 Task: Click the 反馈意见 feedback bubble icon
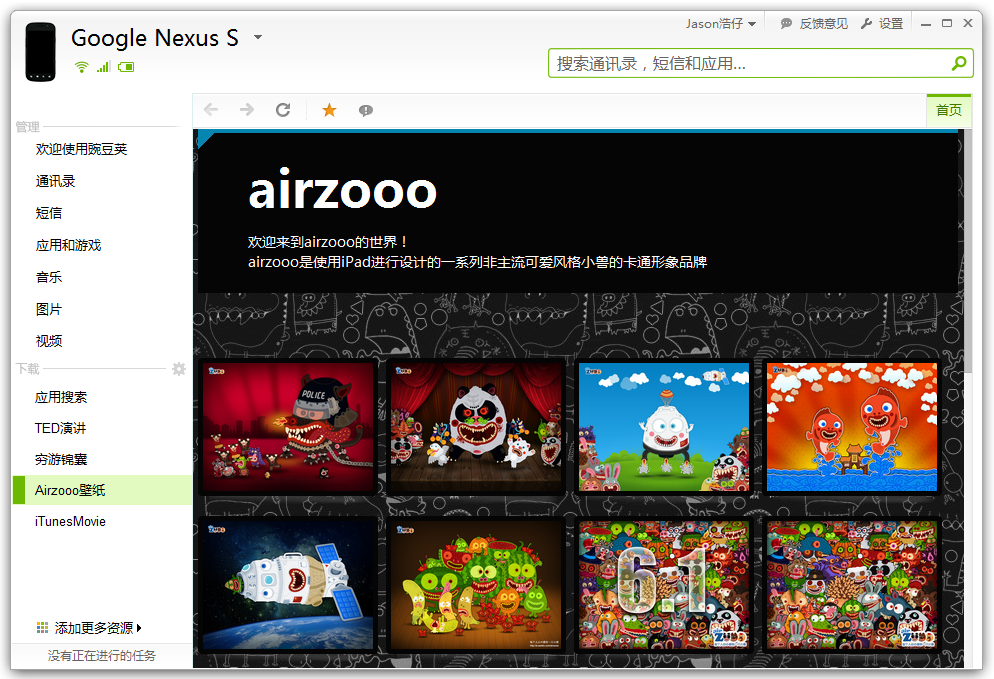coord(786,23)
